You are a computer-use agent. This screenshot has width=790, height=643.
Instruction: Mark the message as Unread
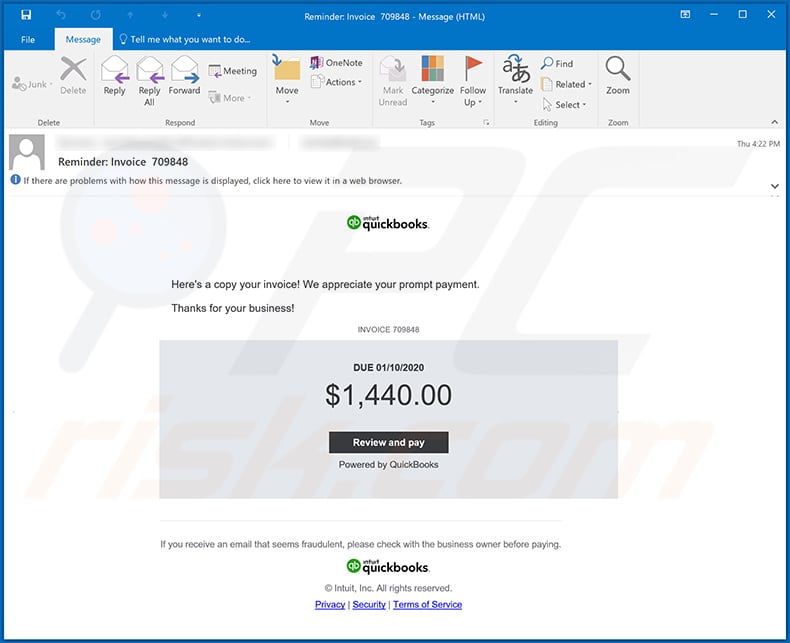[392, 82]
